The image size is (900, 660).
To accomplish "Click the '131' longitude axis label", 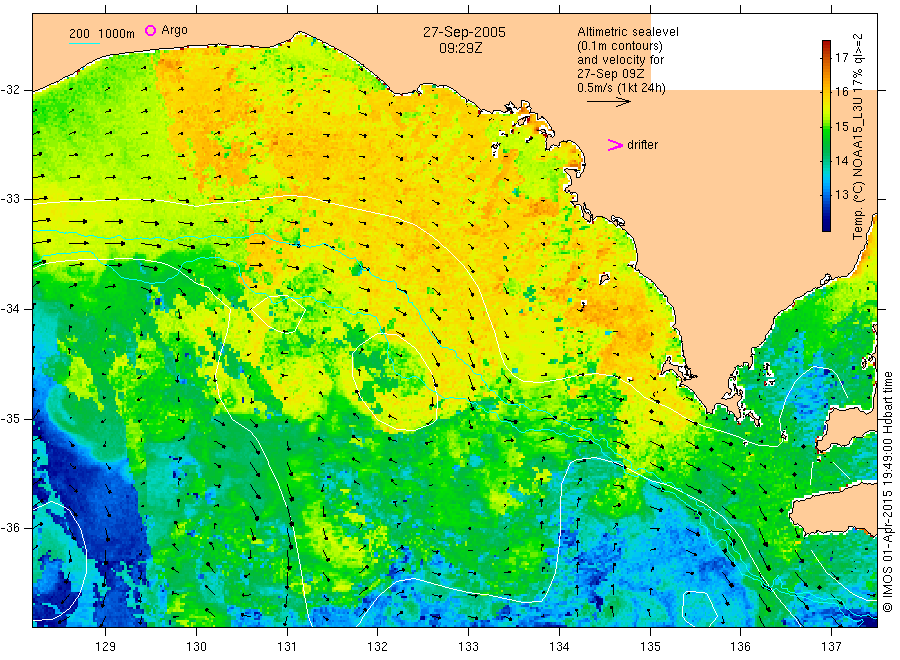I will pos(287,647).
